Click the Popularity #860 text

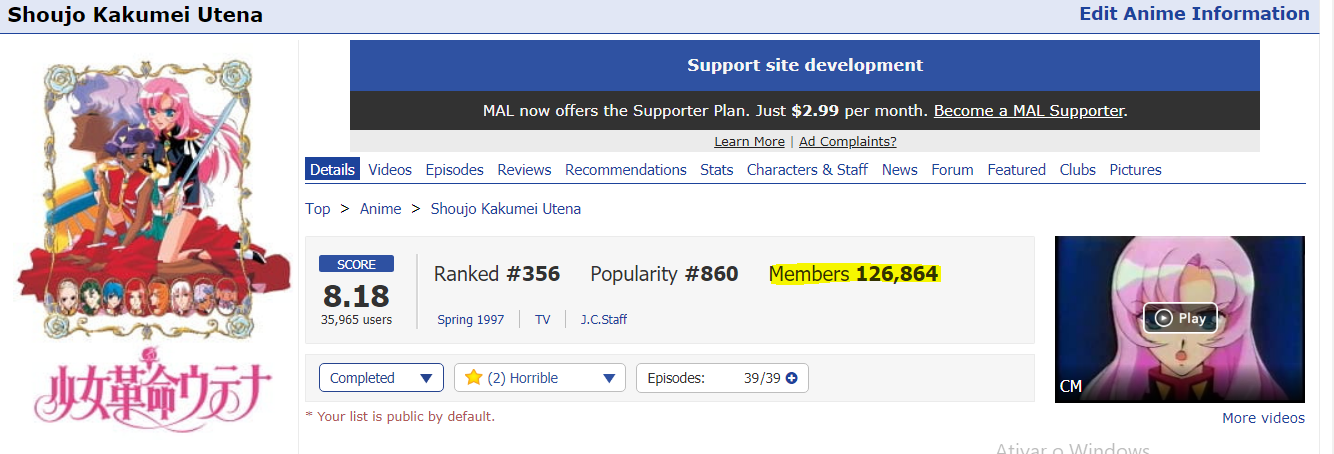click(664, 274)
